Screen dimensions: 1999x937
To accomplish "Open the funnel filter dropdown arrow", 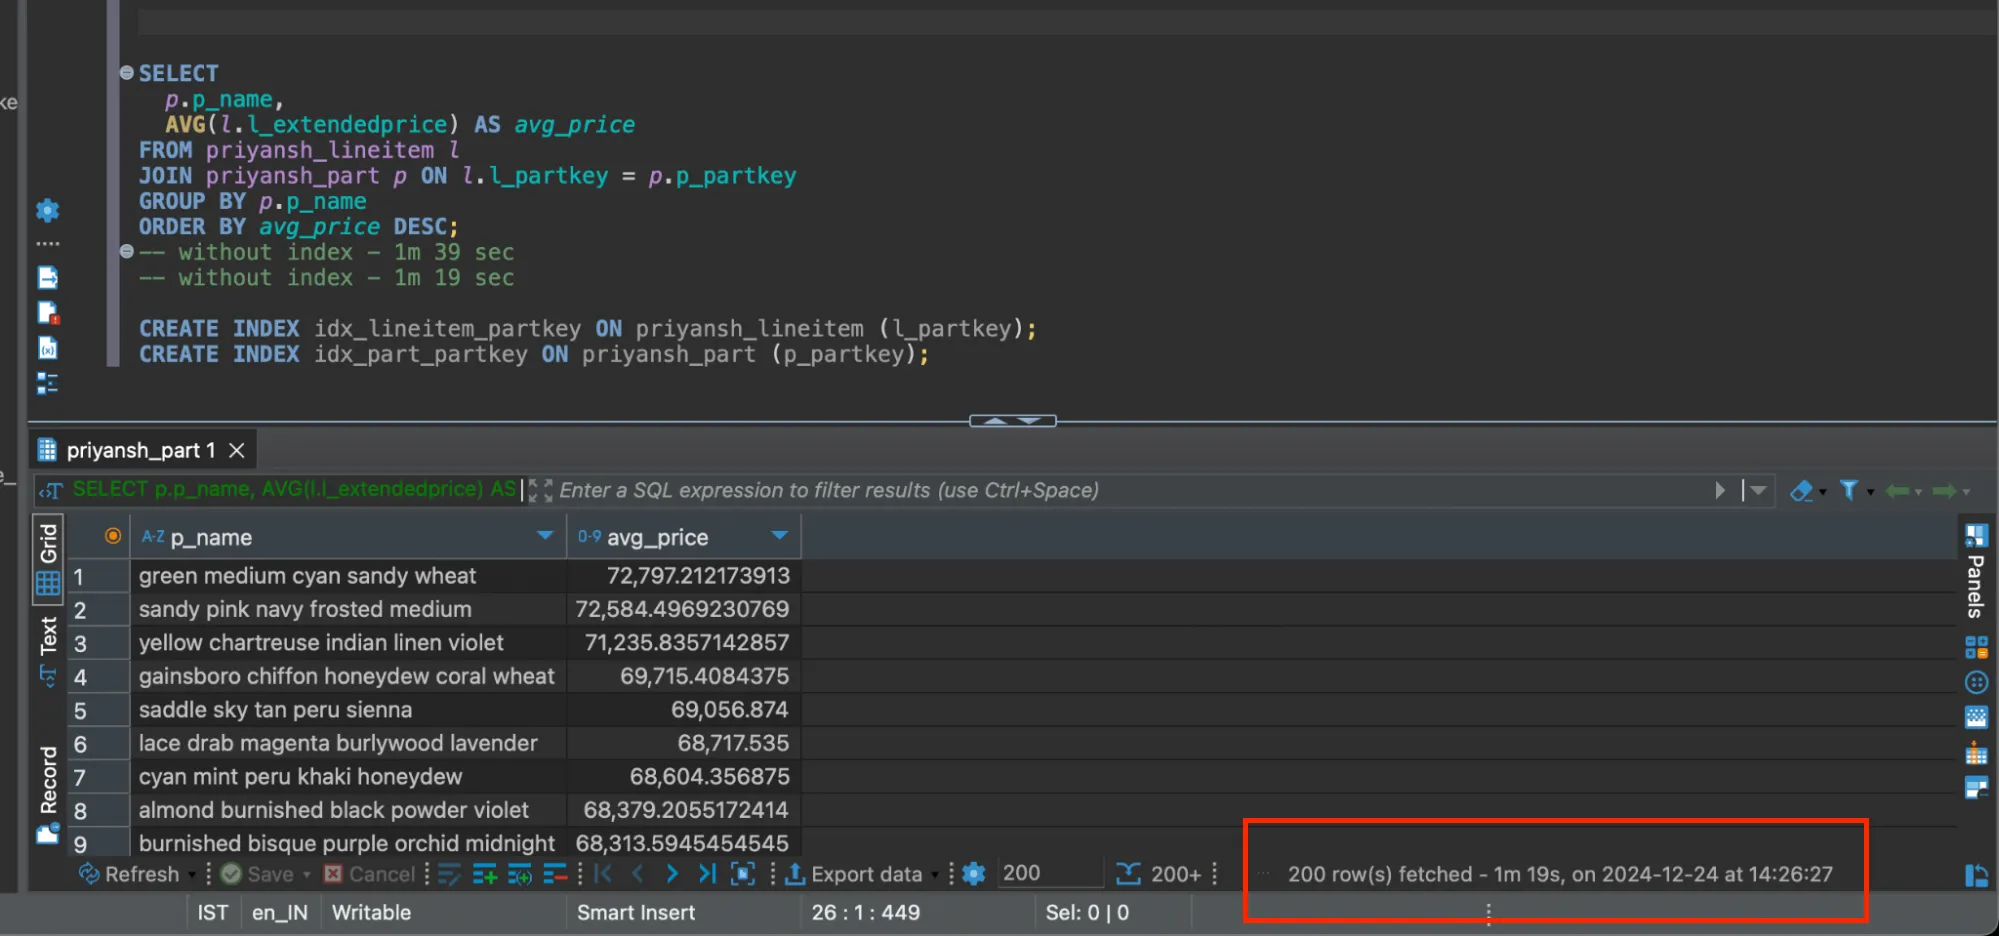I will point(1871,492).
